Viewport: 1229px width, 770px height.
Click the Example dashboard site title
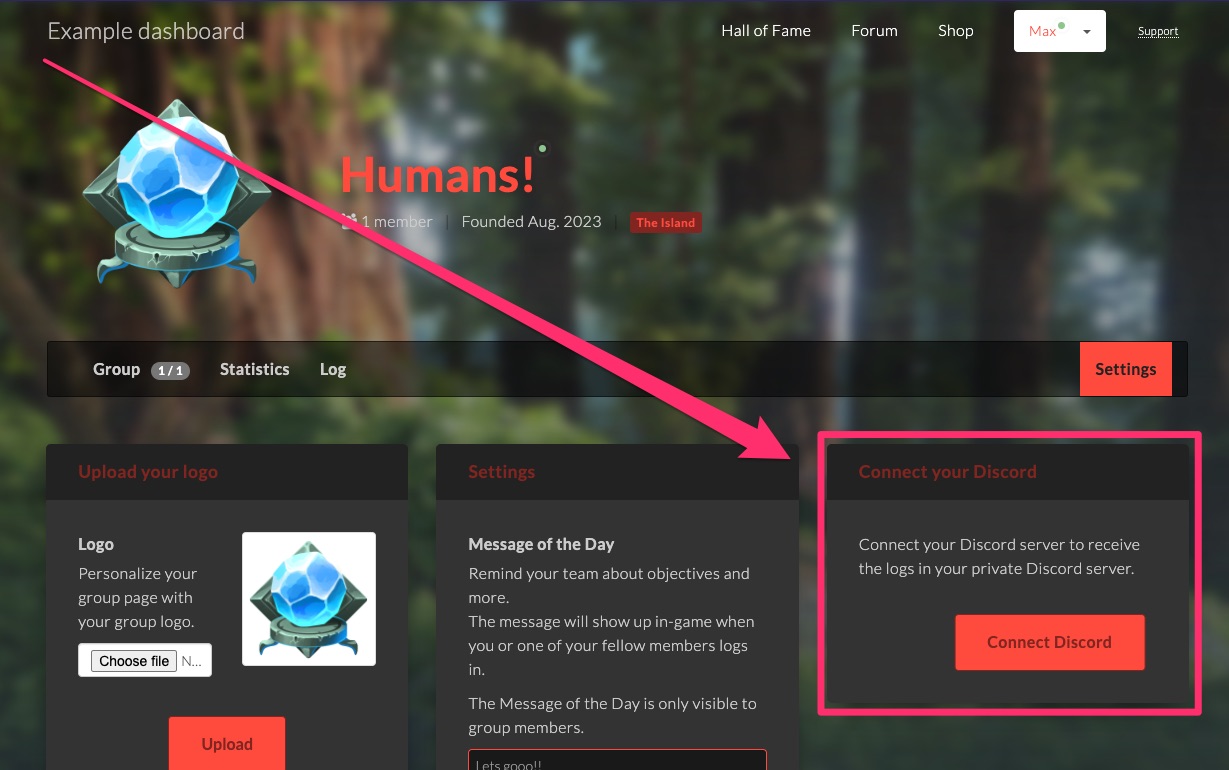(x=146, y=31)
